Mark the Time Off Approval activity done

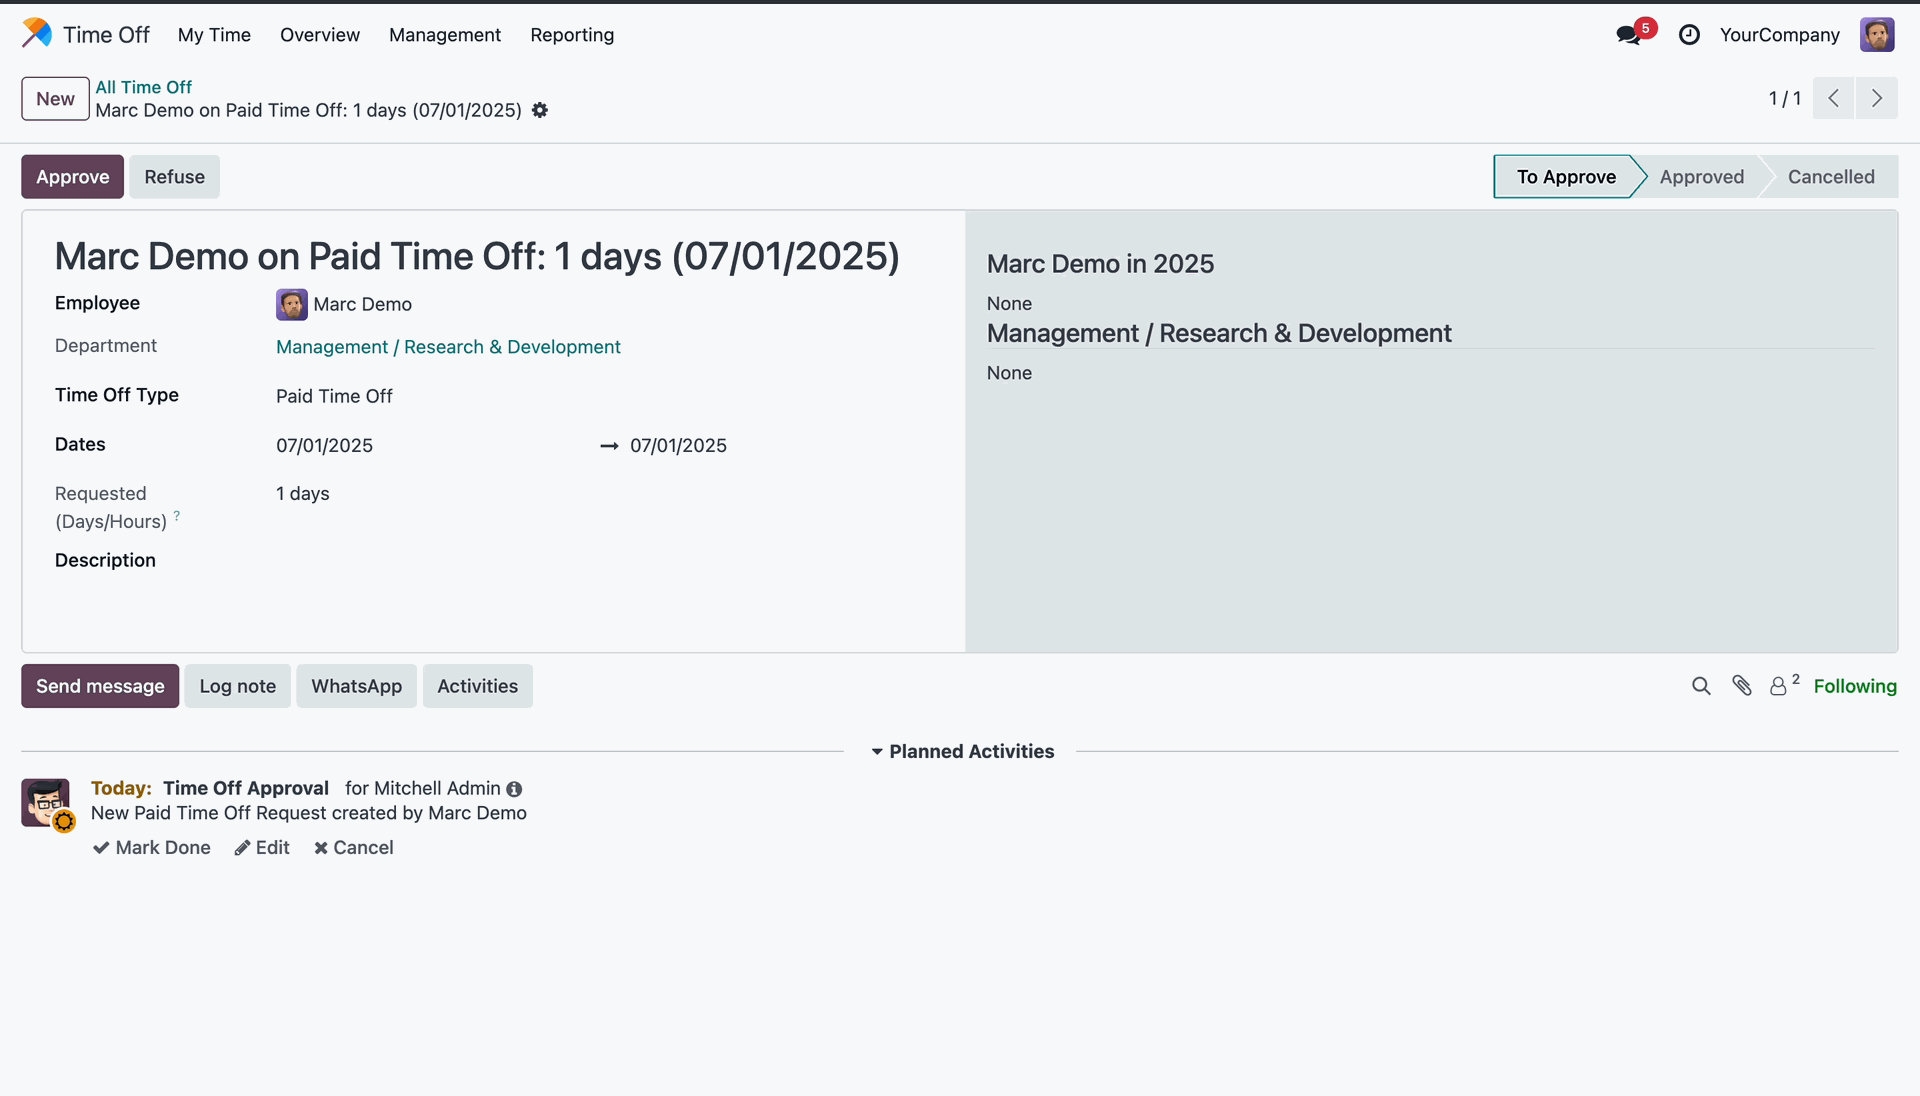[x=152, y=848]
